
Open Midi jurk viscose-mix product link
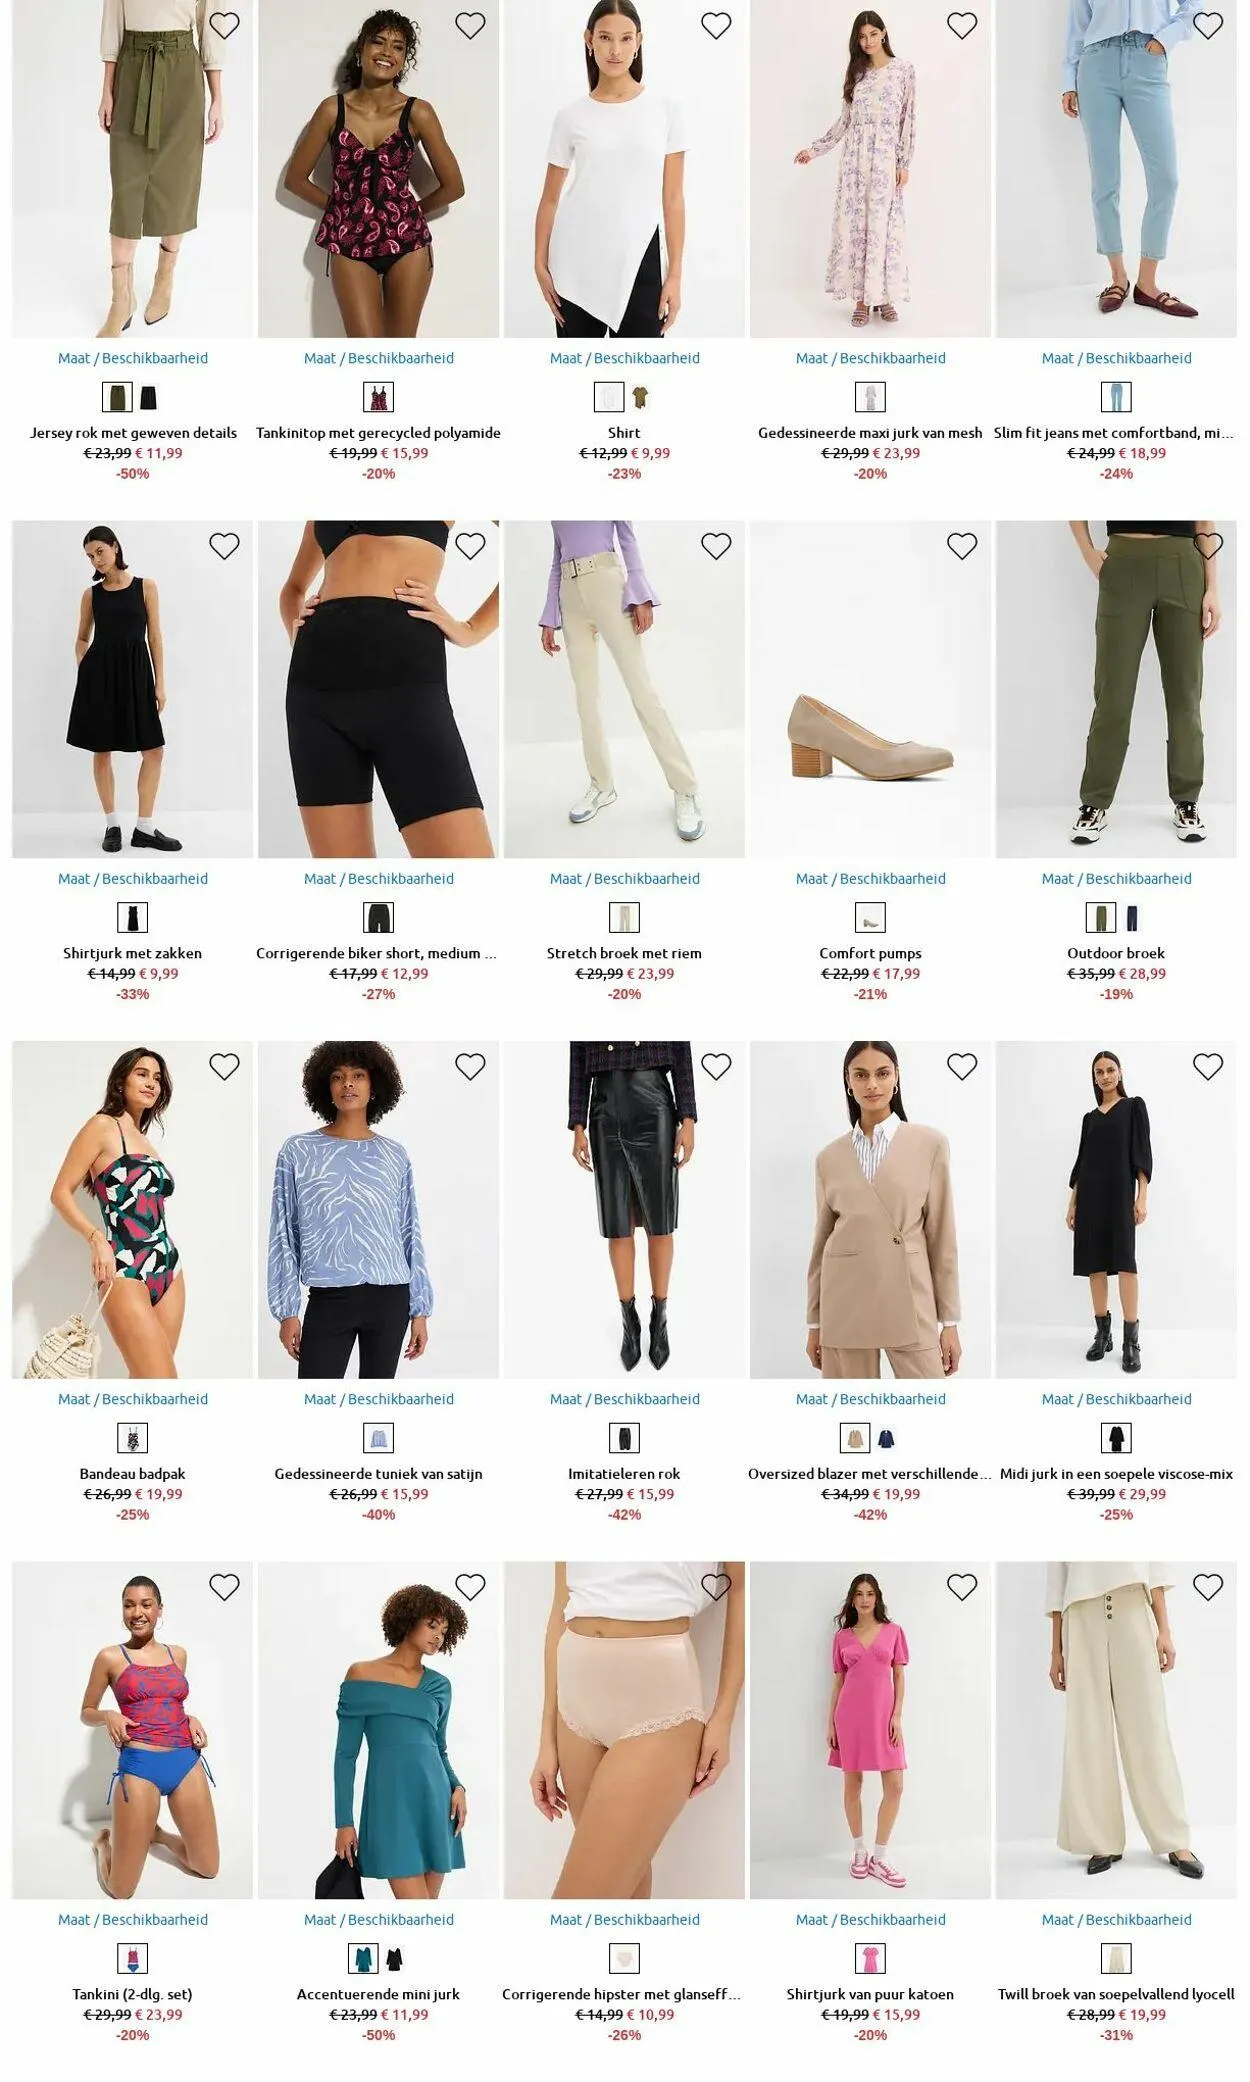tap(1116, 1474)
